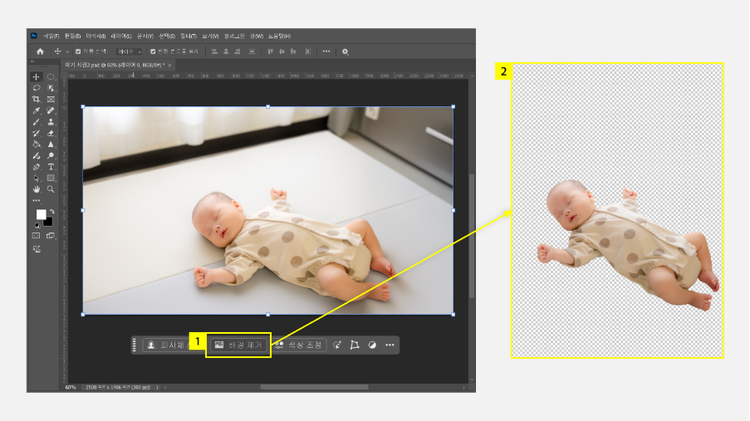This screenshot has width=750, height=421.
Task: Click the Align vertical centers icon
Action: pos(282,52)
